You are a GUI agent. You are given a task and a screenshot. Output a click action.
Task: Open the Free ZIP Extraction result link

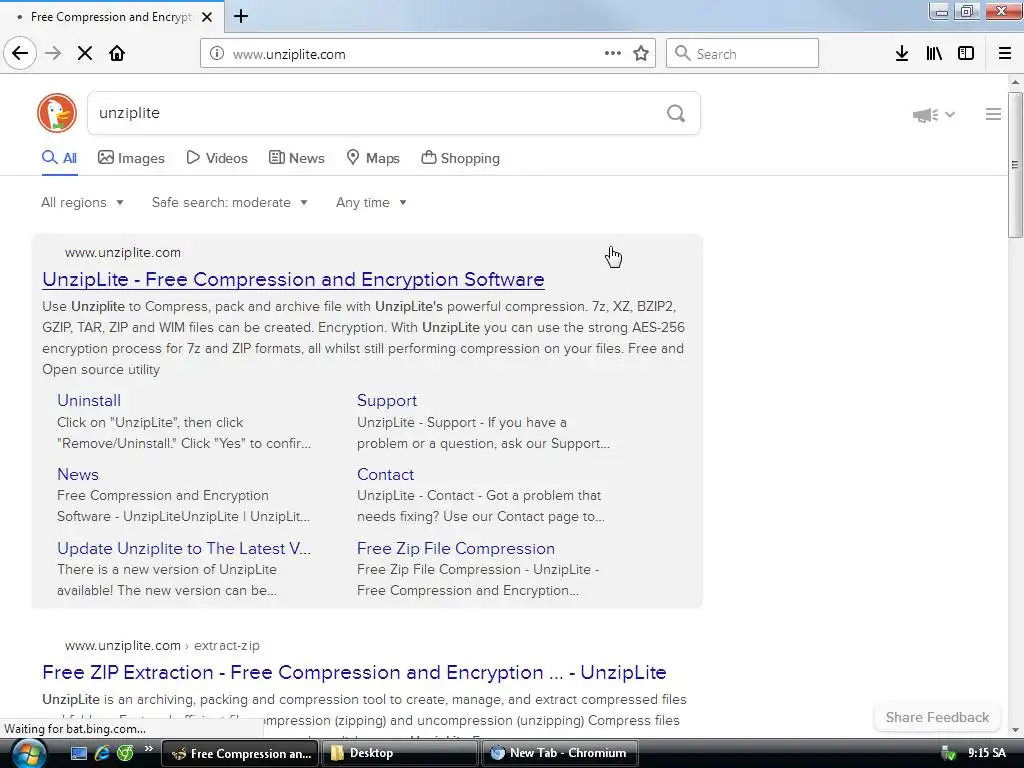point(354,672)
